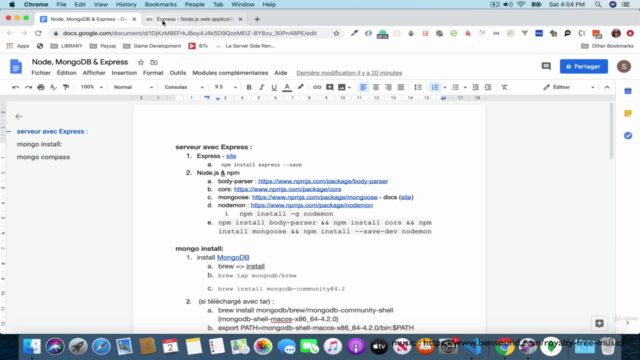Viewport: 640px width, 360px height.
Task: Open the Insertion menu
Action: point(124,73)
